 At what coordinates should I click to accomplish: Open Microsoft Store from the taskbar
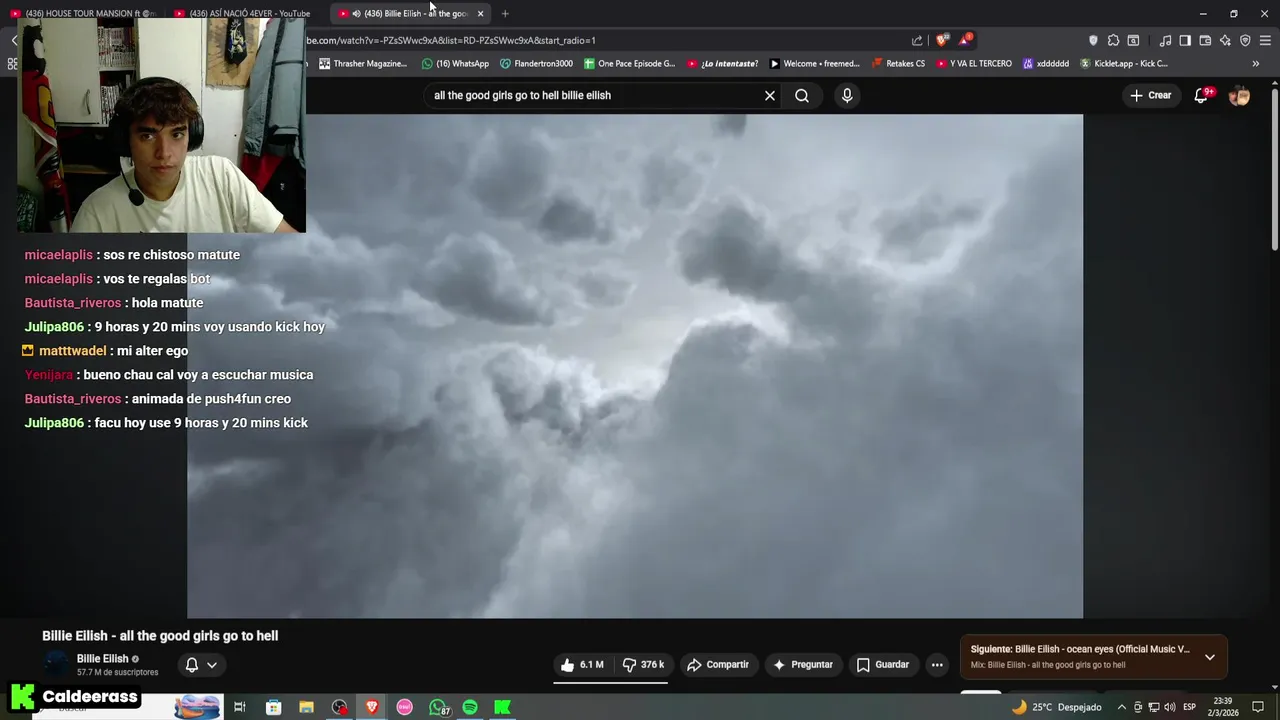point(273,707)
